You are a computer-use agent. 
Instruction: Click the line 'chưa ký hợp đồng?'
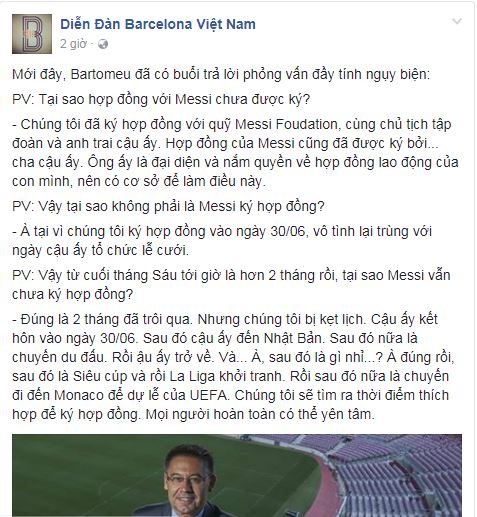point(72,295)
